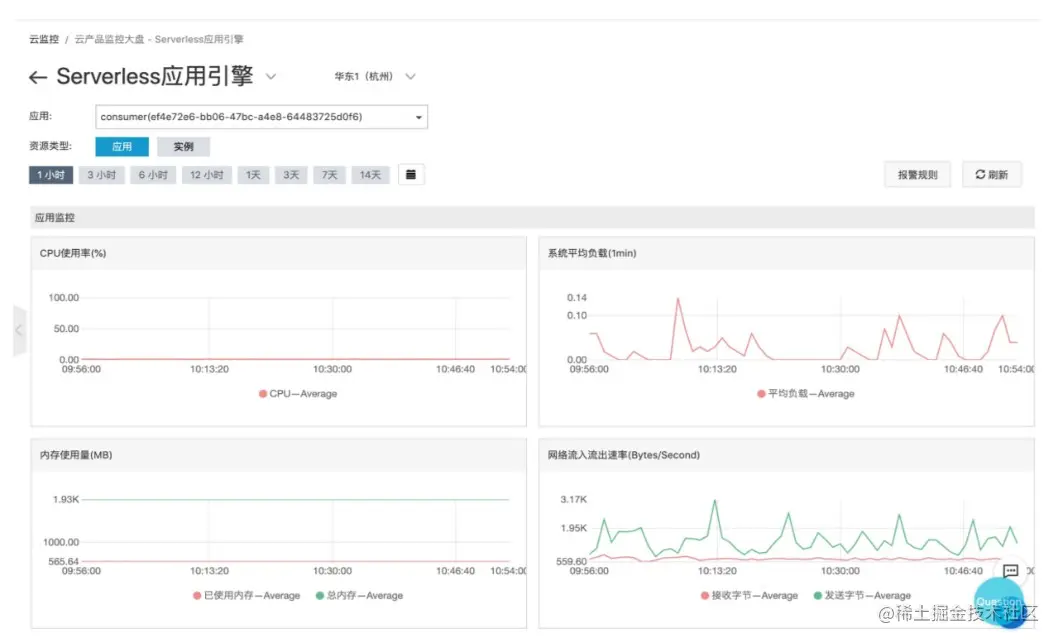Toggle 接收字节—Average legend series
1058x643 pixels.
point(749,596)
